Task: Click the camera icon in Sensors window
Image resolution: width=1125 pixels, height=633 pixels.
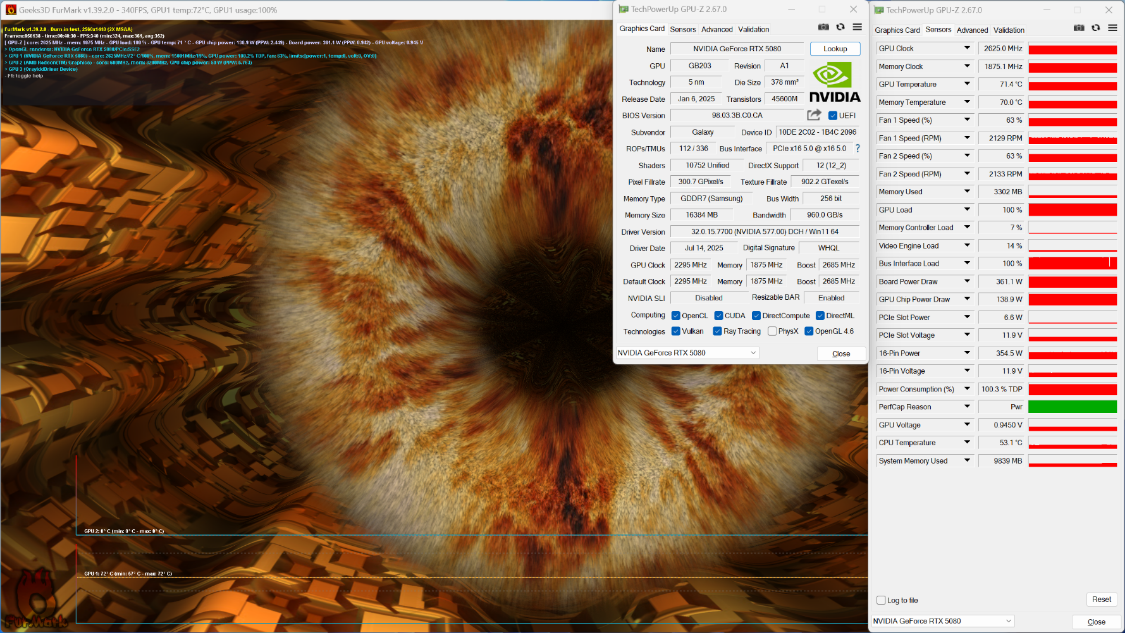Action: pos(1078,28)
